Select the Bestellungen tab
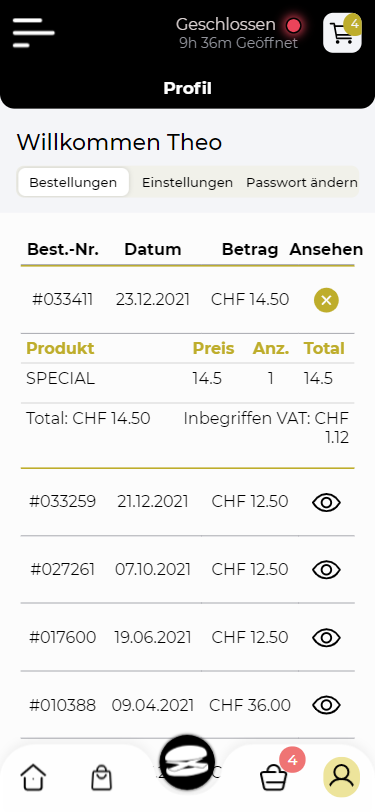The image size is (375, 812). pyautogui.click(x=73, y=182)
